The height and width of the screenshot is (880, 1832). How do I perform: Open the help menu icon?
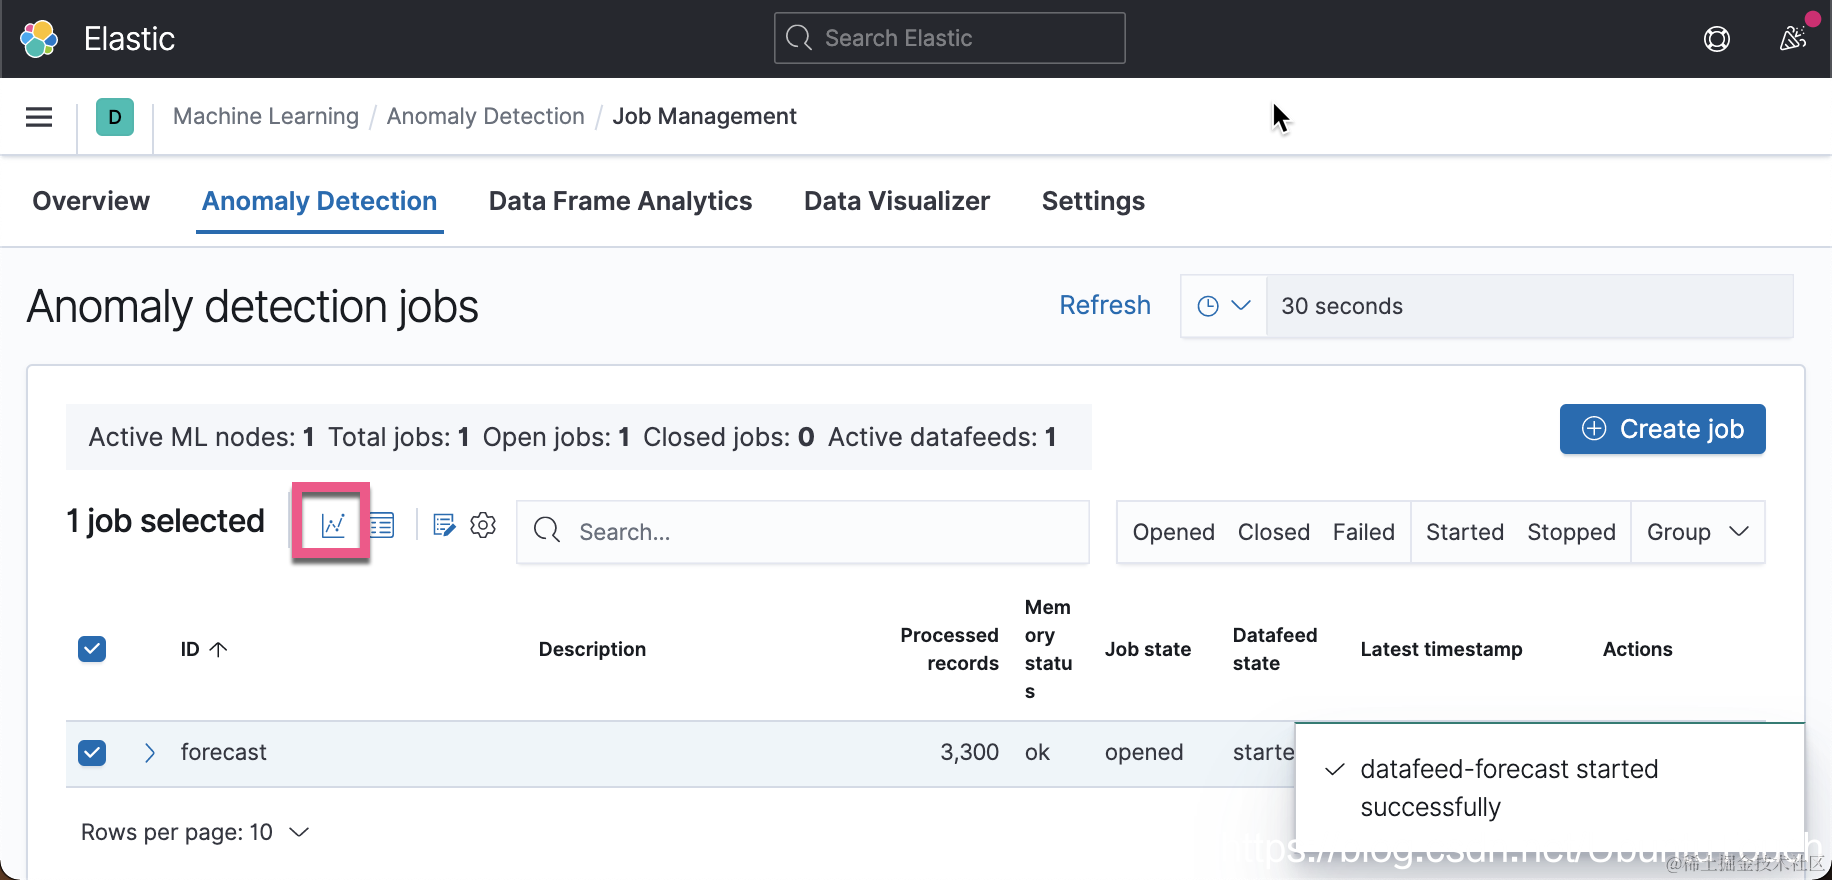tap(1717, 39)
